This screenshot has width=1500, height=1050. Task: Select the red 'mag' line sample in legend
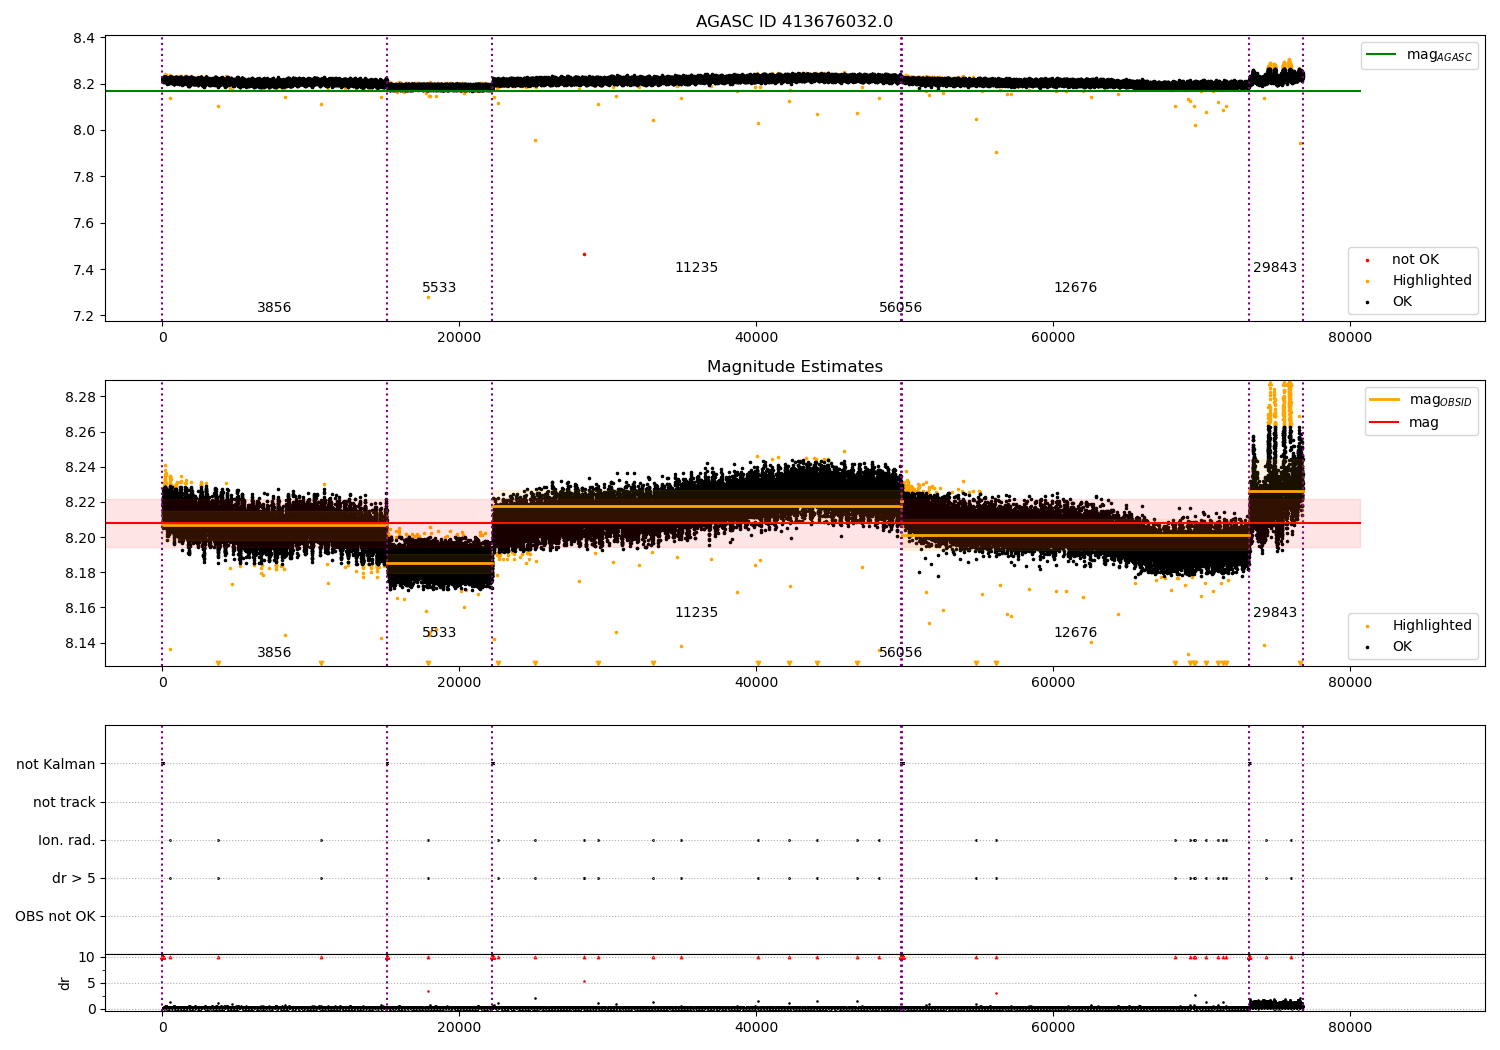tap(1385, 423)
